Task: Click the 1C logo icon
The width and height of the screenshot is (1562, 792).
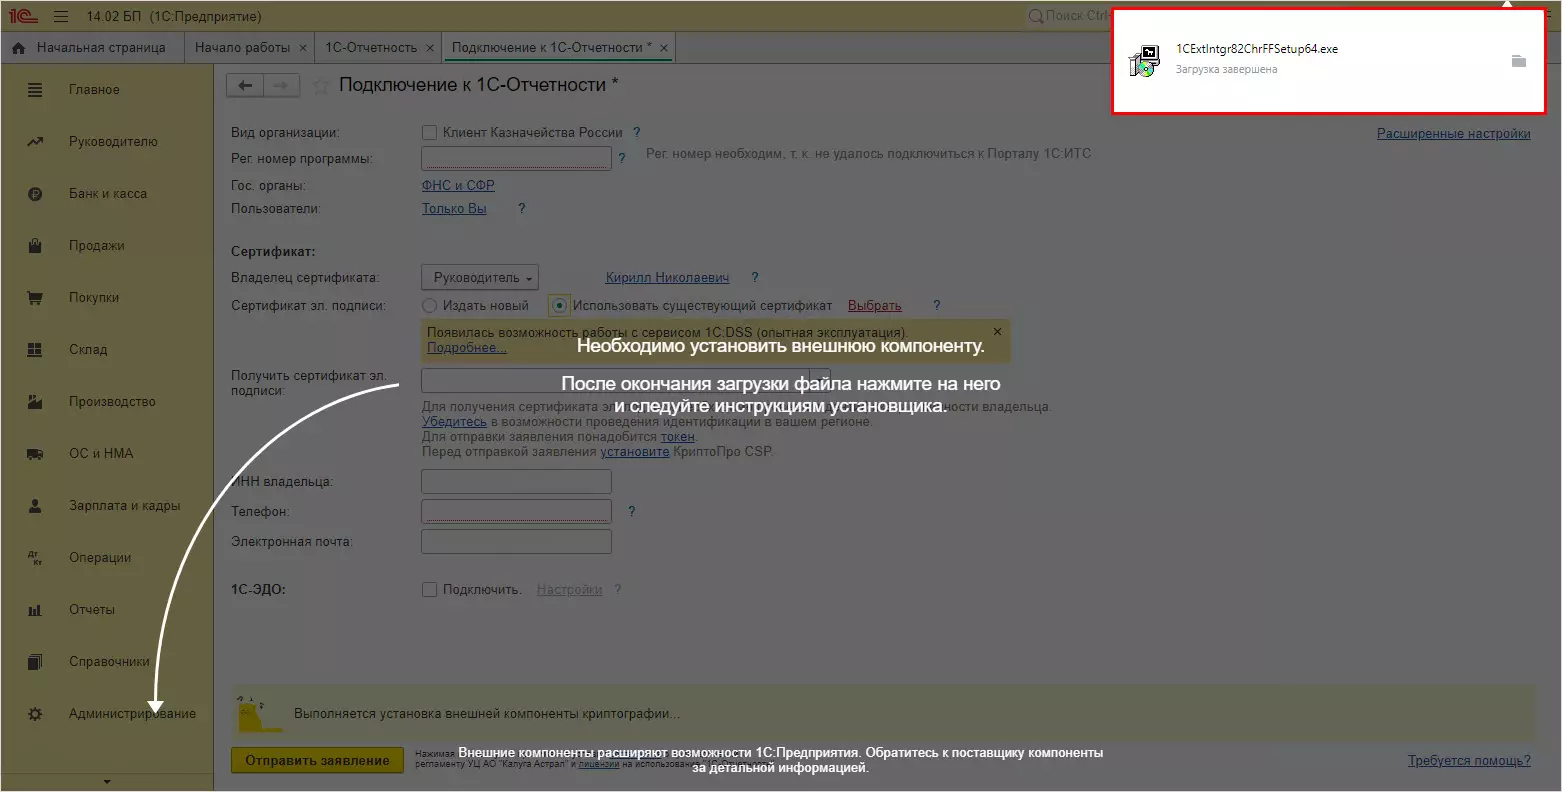Action: click(x=22, y=16)
